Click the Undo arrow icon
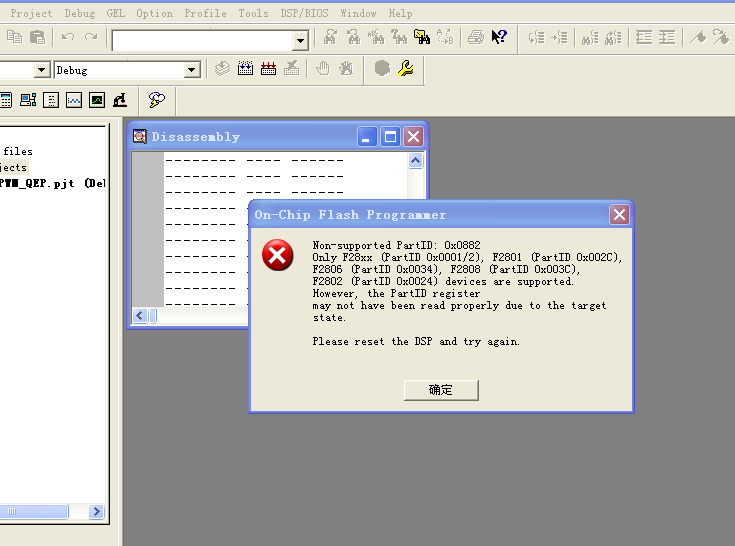735x546 pixels. (x=68, y=37)
